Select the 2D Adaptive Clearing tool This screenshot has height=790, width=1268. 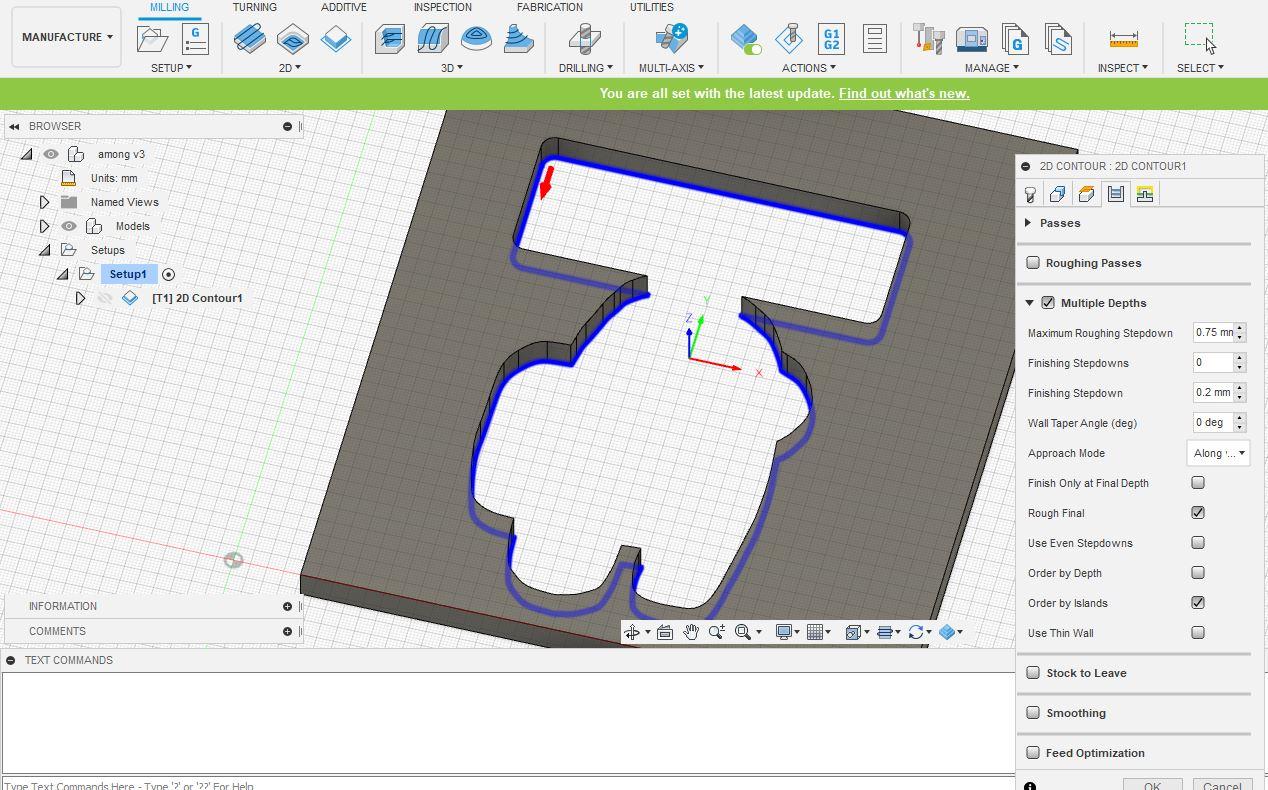[x=249, y=39]
